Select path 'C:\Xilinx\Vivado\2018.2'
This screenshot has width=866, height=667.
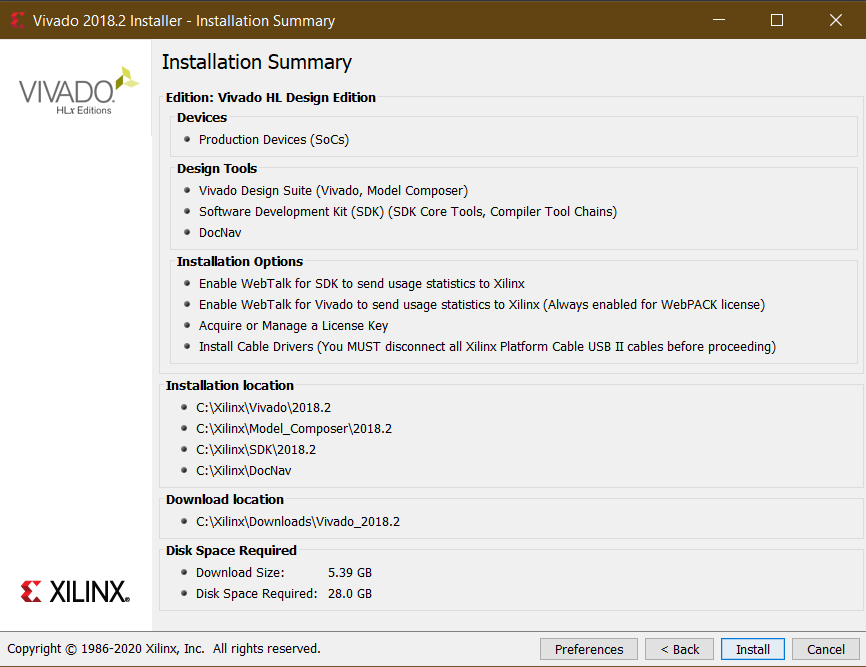(263, 407)
